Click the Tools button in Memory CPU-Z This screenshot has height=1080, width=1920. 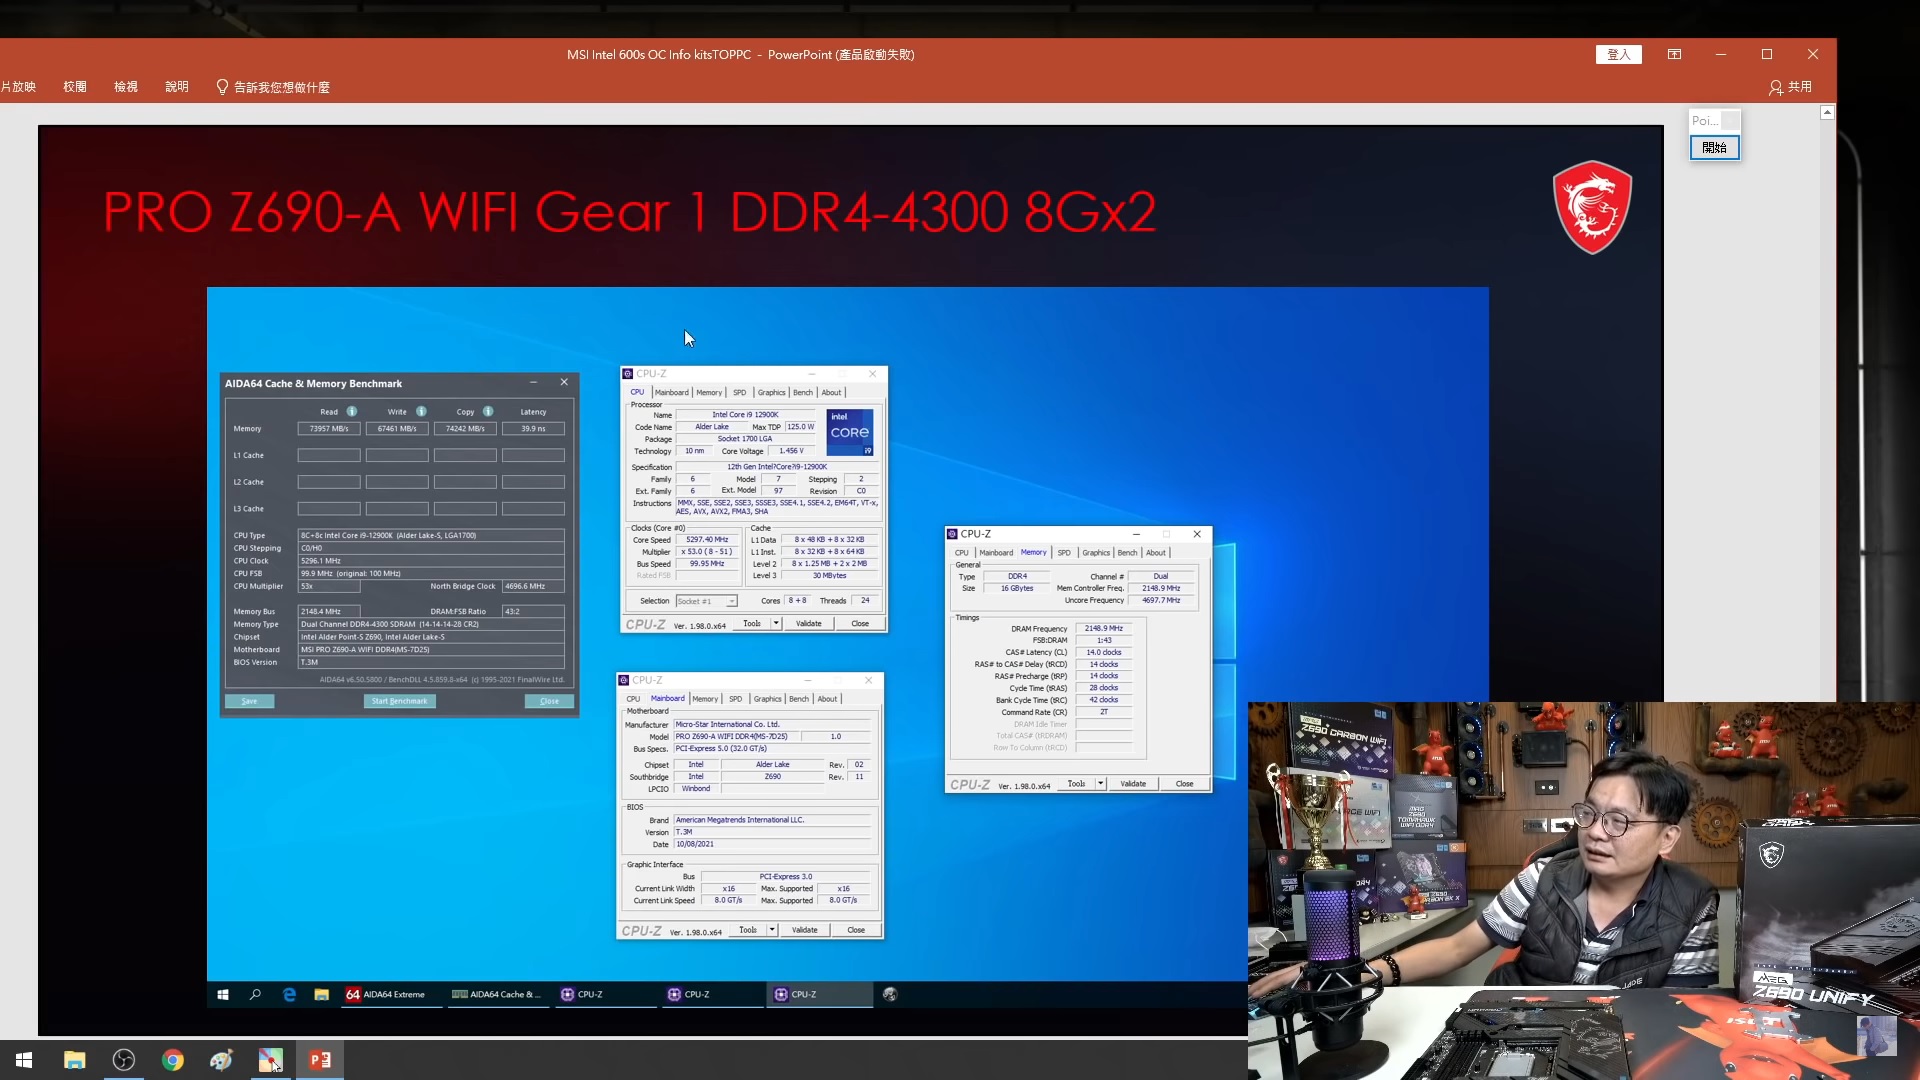click(x=1076, y=784)
